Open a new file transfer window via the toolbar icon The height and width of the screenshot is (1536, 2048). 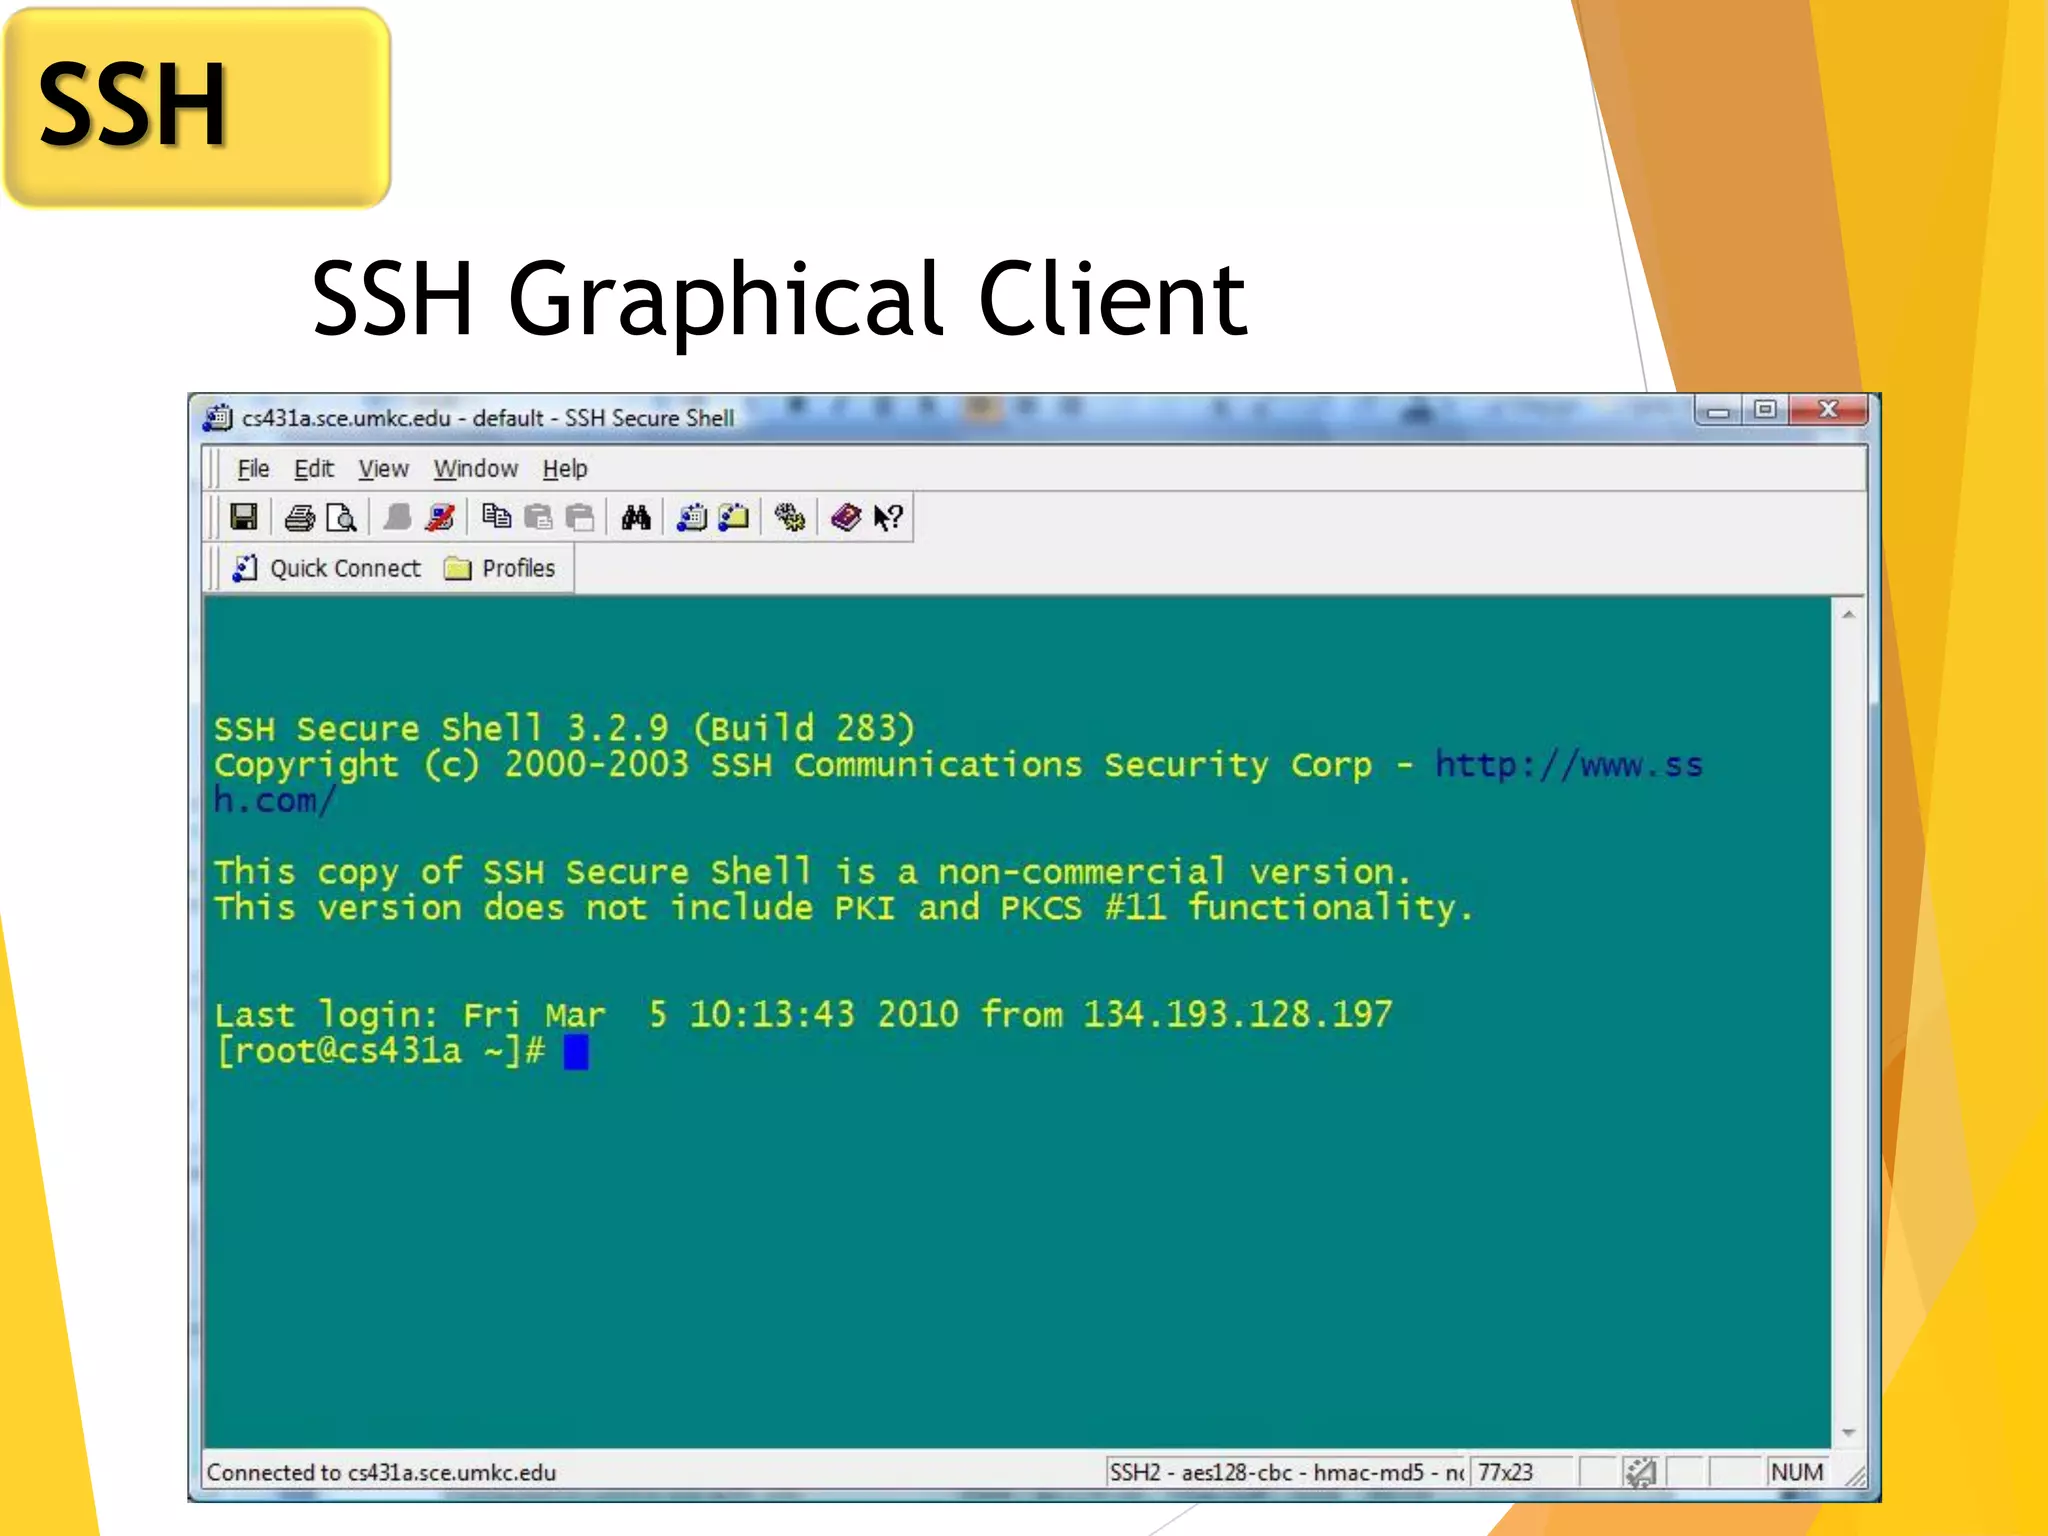click(734, 517)
